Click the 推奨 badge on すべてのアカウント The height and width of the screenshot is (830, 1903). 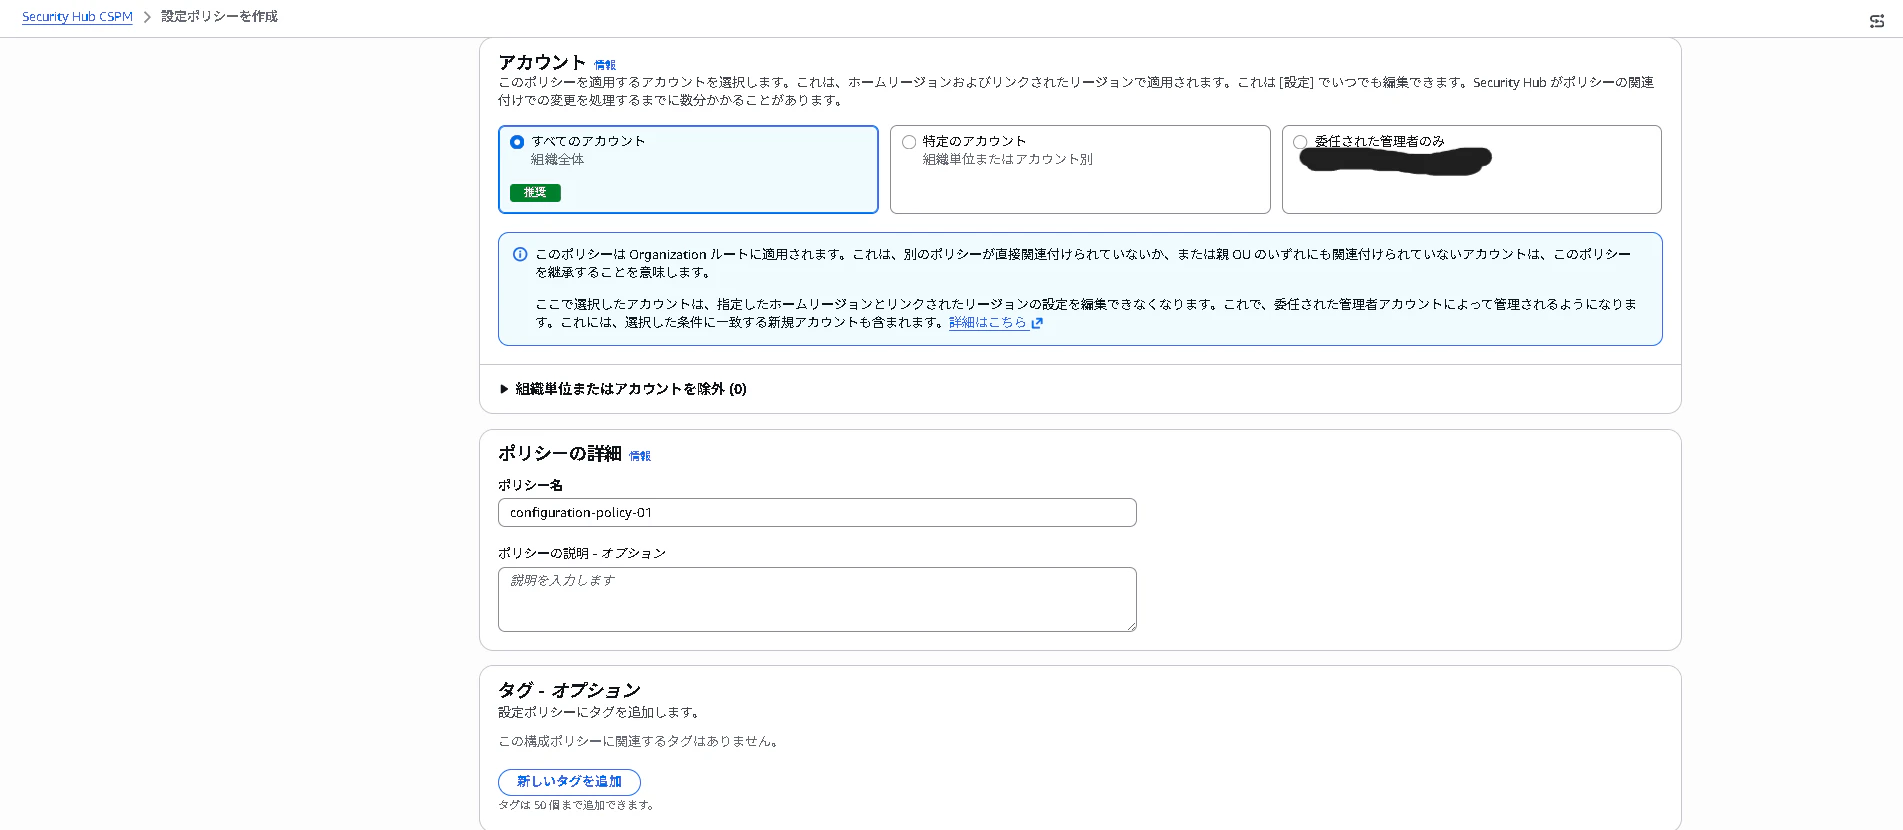pyautogui.click(x=535, y=193)
